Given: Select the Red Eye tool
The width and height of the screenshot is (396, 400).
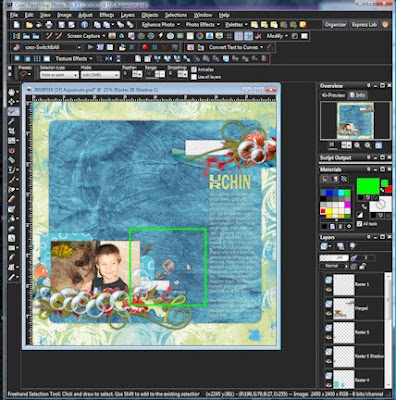Looking at the screenshot, I should [x=12, y=150].
